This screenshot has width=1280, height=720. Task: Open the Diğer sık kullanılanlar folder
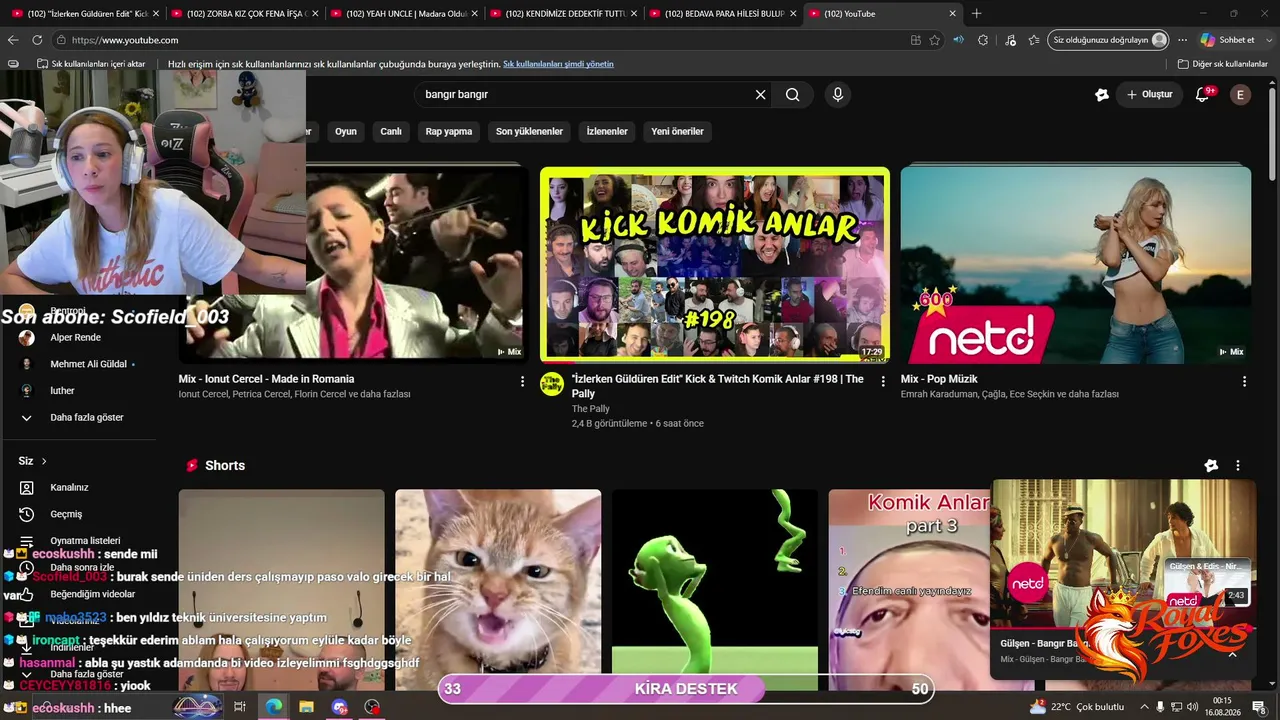[1223, 64]
